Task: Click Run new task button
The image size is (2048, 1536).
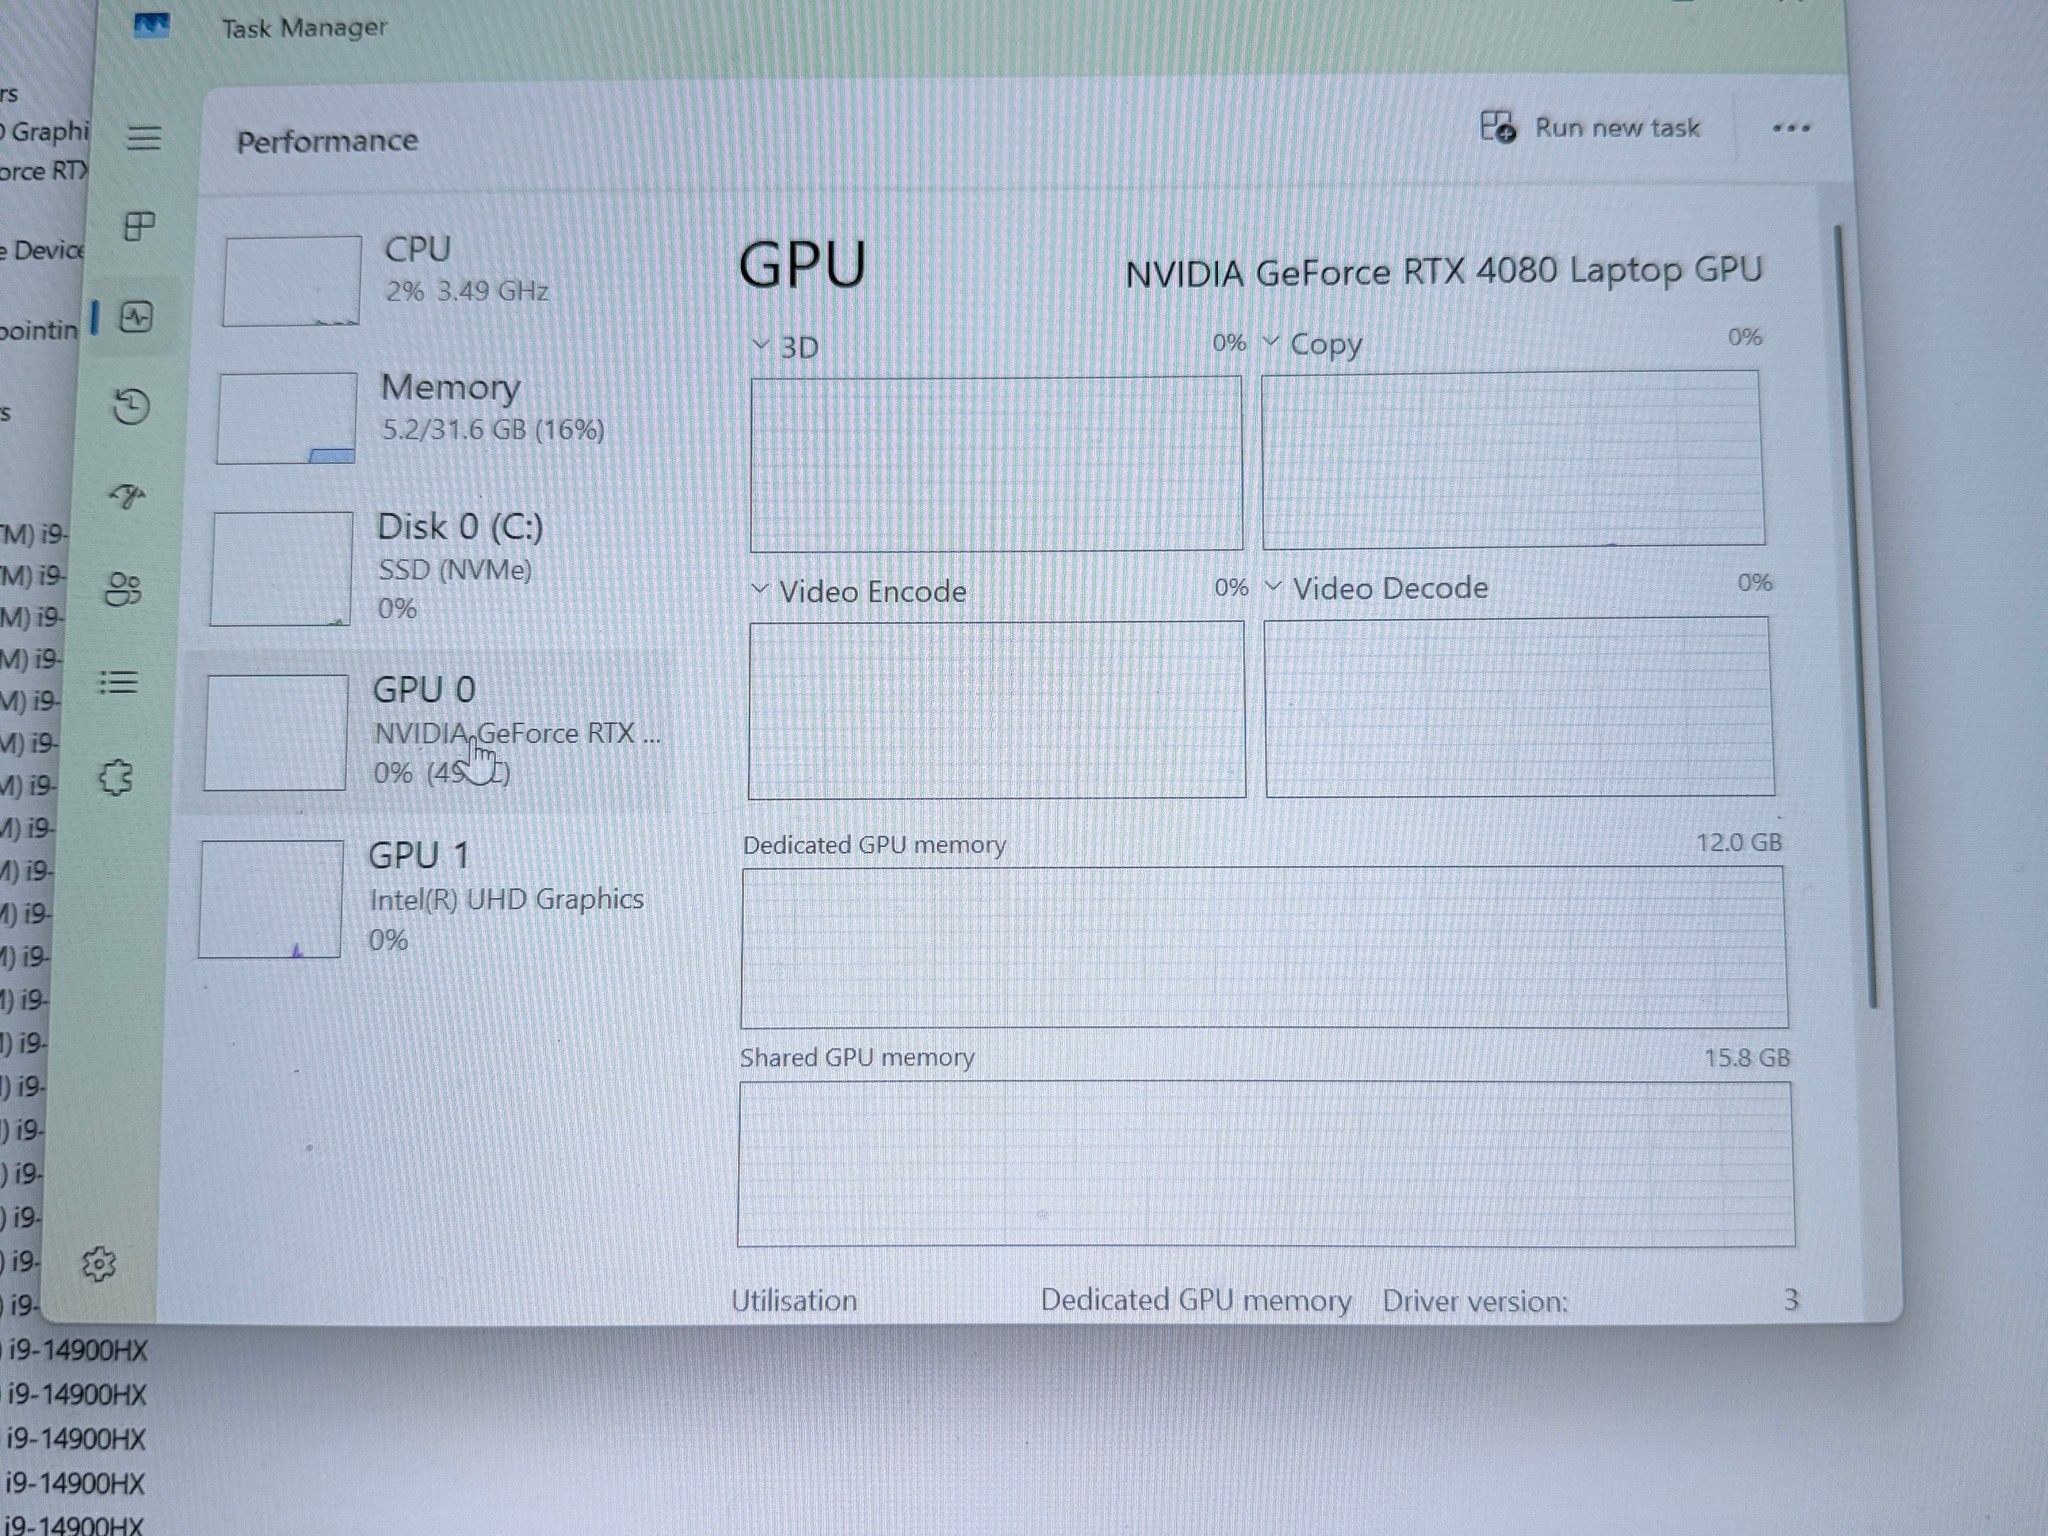Action: [1590, 127]
